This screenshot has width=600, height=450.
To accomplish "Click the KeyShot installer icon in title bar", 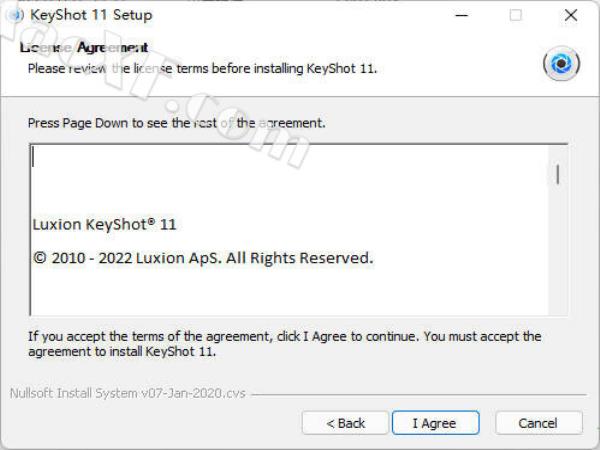I will coord(16,15).
